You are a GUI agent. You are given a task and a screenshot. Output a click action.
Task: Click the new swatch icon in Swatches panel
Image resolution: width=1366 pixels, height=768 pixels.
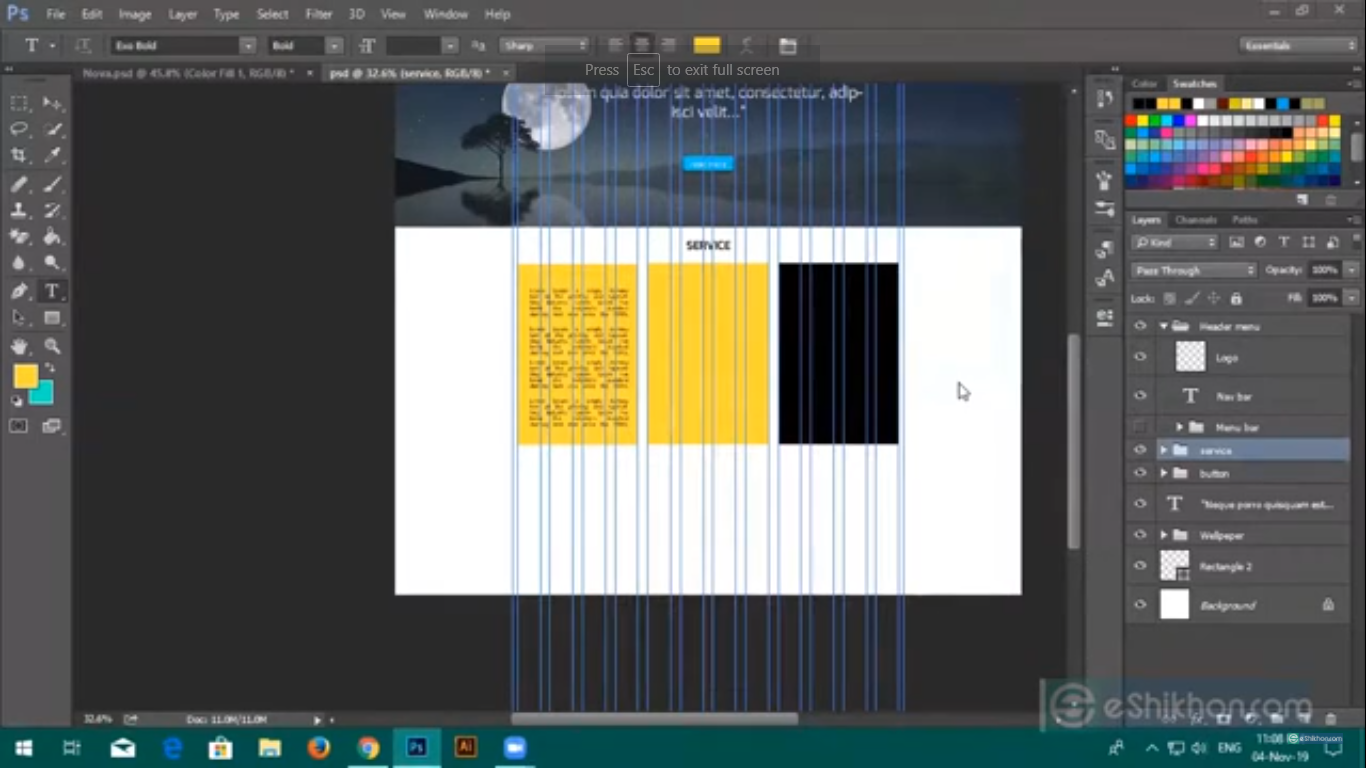point(1303,199)
